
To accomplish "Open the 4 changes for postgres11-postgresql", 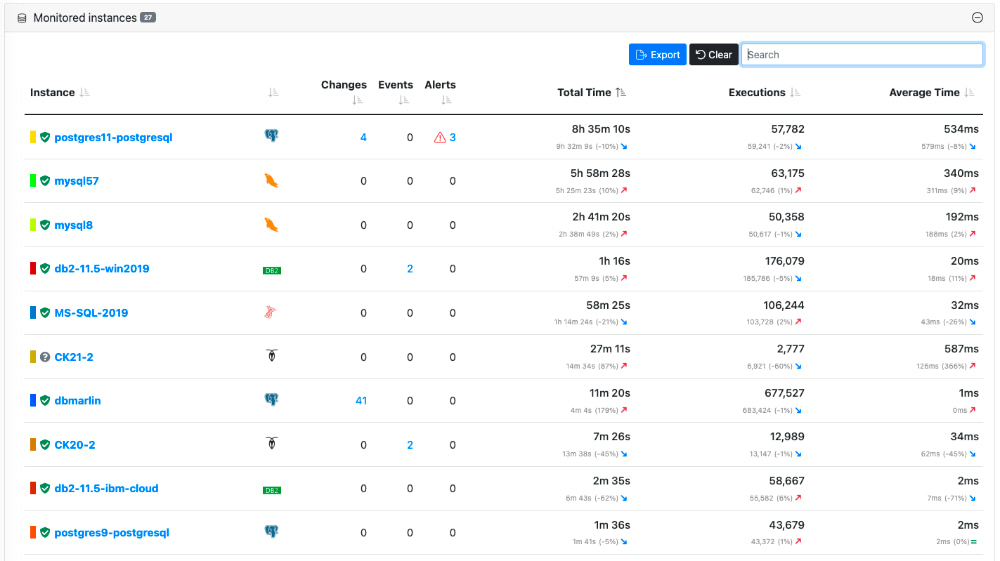I will (364, 138).
